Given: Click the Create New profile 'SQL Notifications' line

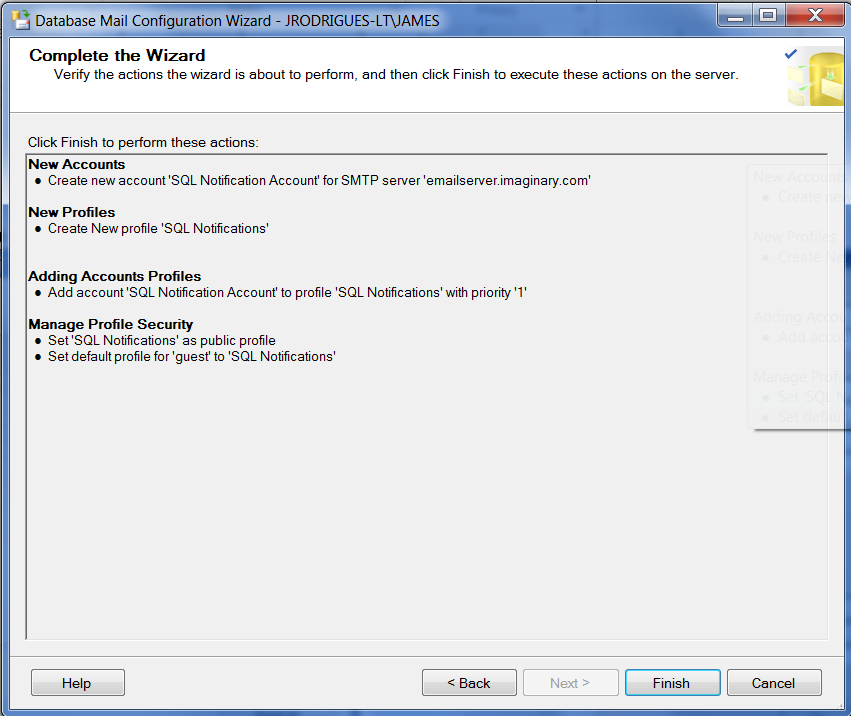Looking at the screenshot, I should click(158, 228).
